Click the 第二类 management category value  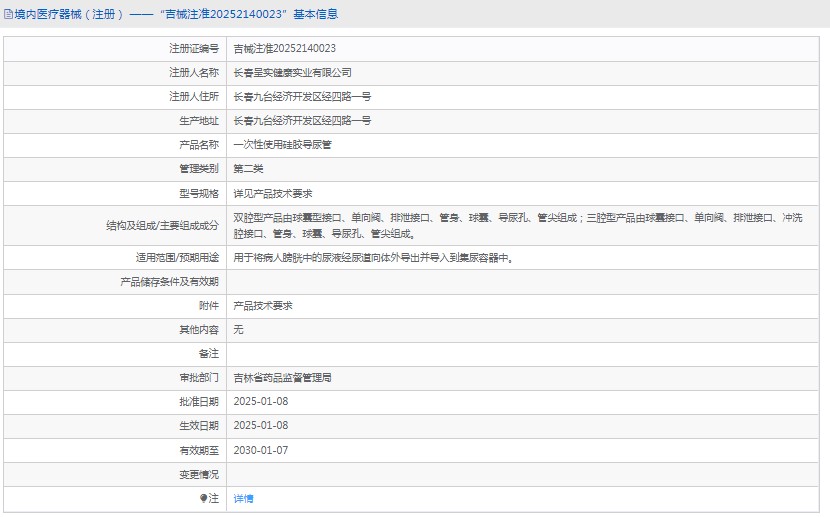click(x=248, y=169)
